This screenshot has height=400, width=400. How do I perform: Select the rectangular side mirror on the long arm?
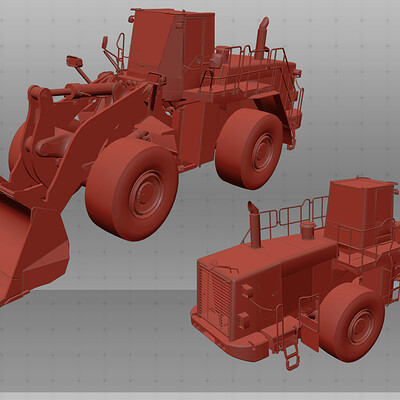point(74,61)
